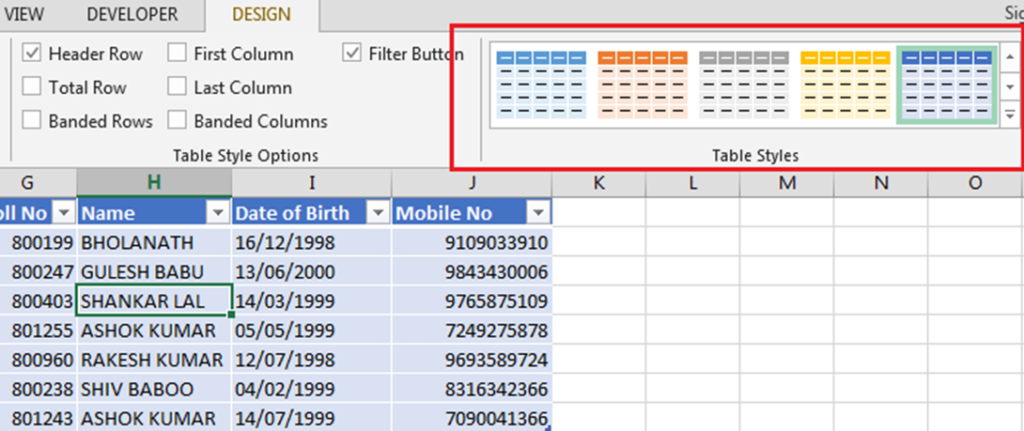
Task: Select the blue table style thumbnail
Action: coord(540,84)
